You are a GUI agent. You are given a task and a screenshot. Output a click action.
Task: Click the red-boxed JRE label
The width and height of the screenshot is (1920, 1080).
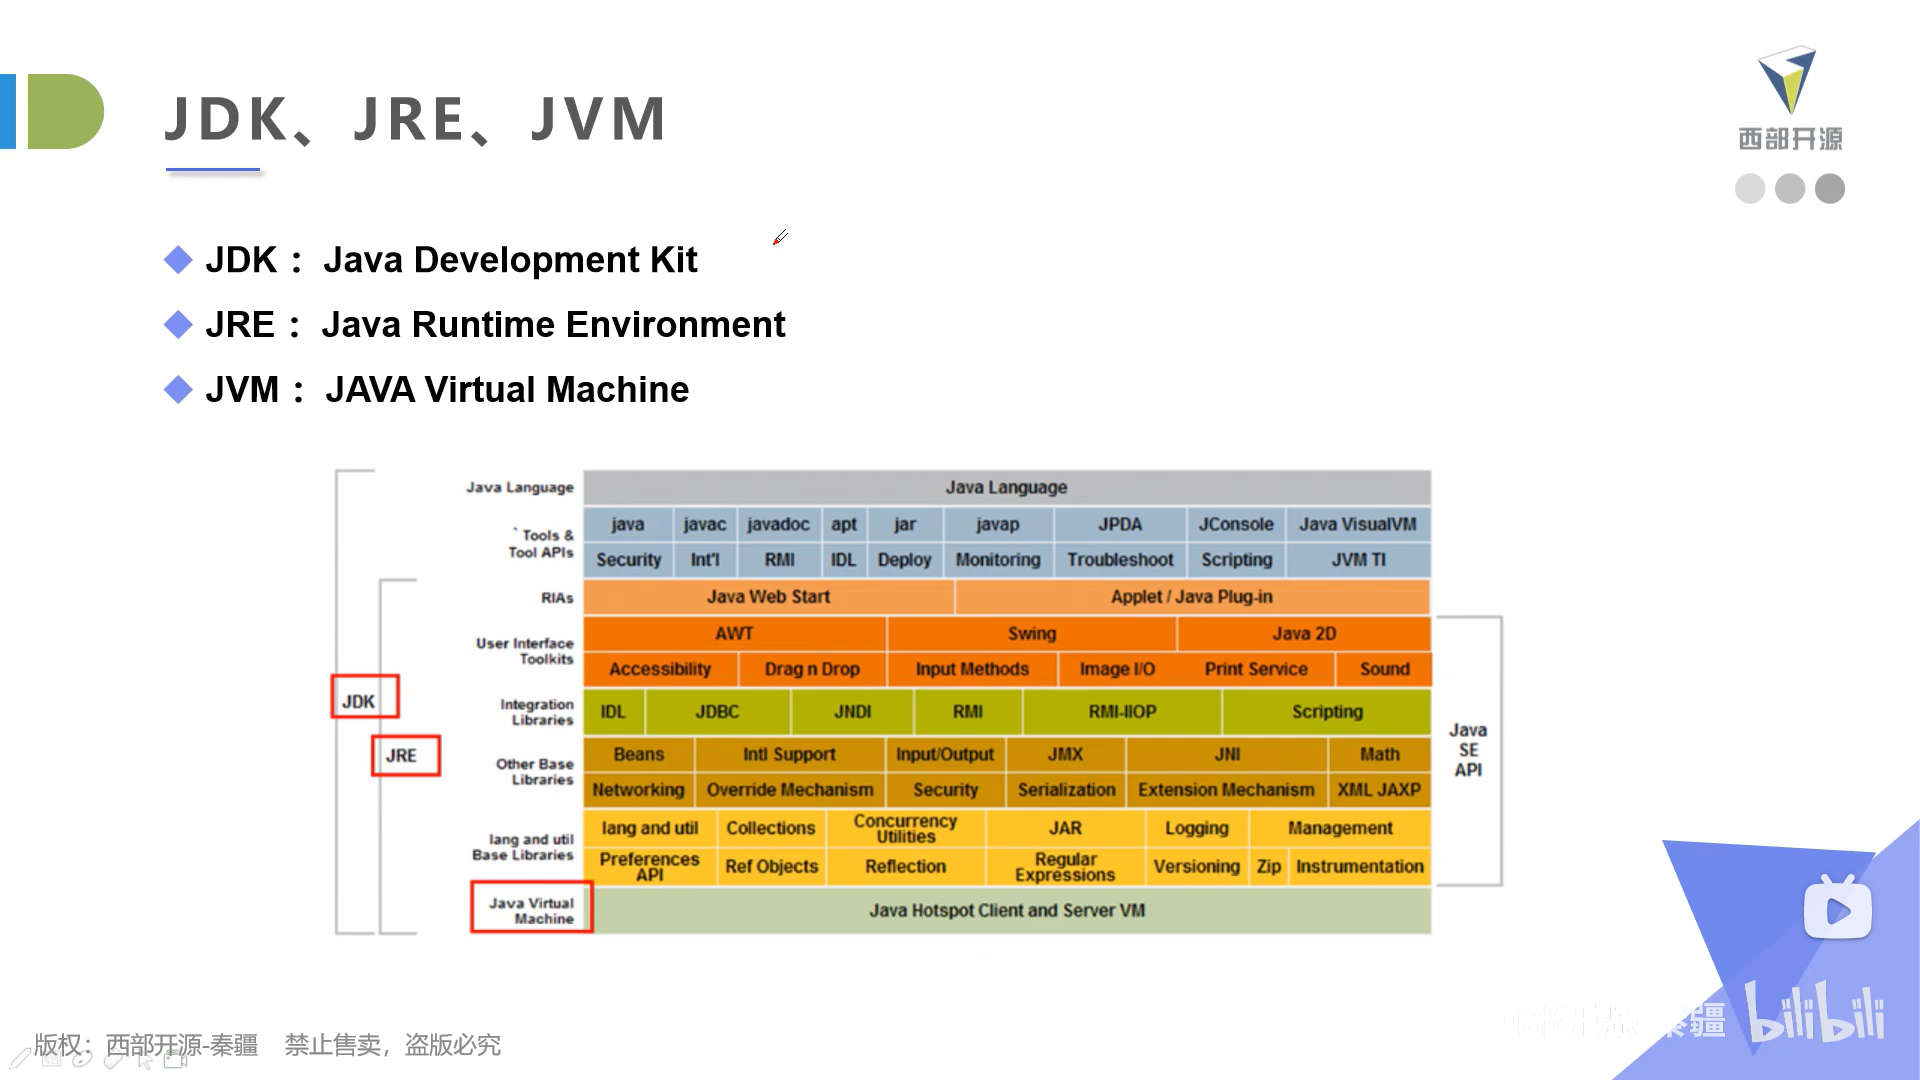[405, 755]
